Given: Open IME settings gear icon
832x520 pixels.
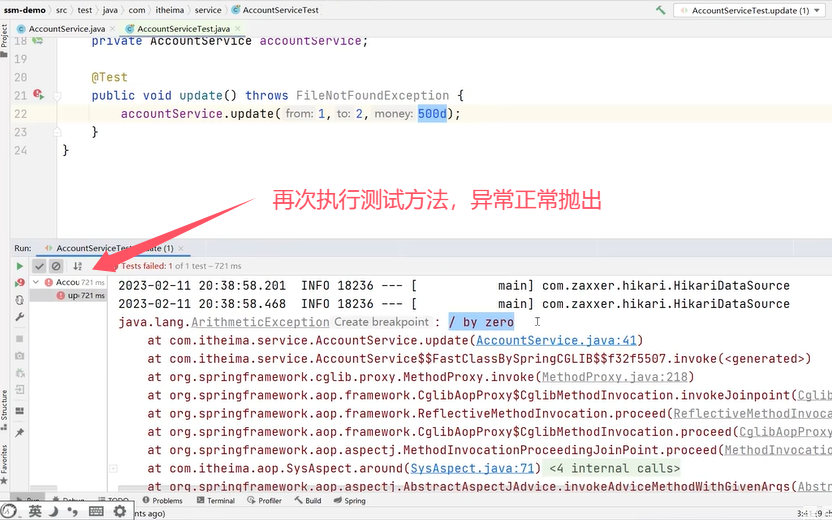Looking at the screenshot, I should point(120,511).
